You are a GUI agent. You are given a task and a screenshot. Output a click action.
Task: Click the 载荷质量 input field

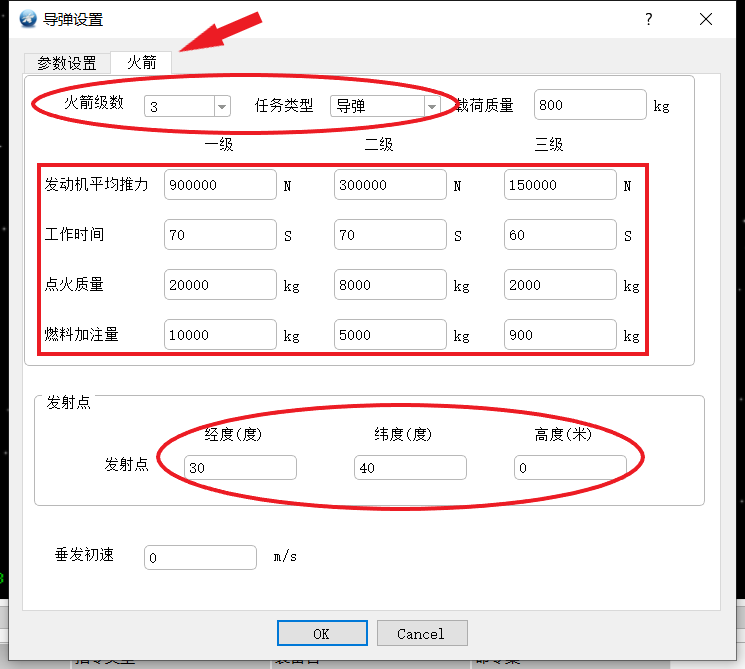click(590, 105)
